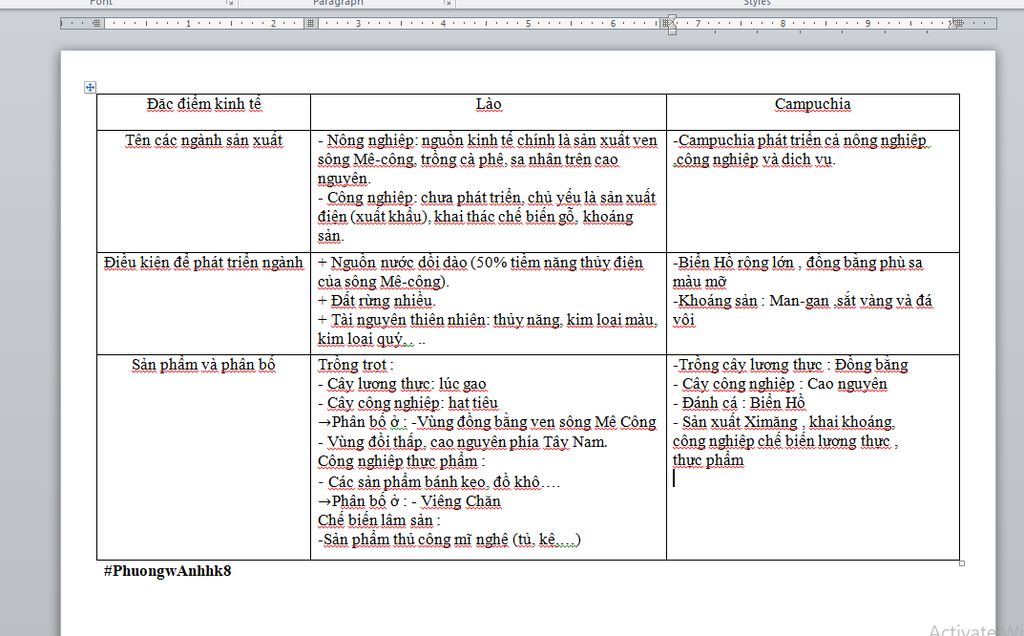1024x636 pixels.
Task: Click the line '- Sản xuất Ximăng , khai khoáng'
Action: [784, 422]
